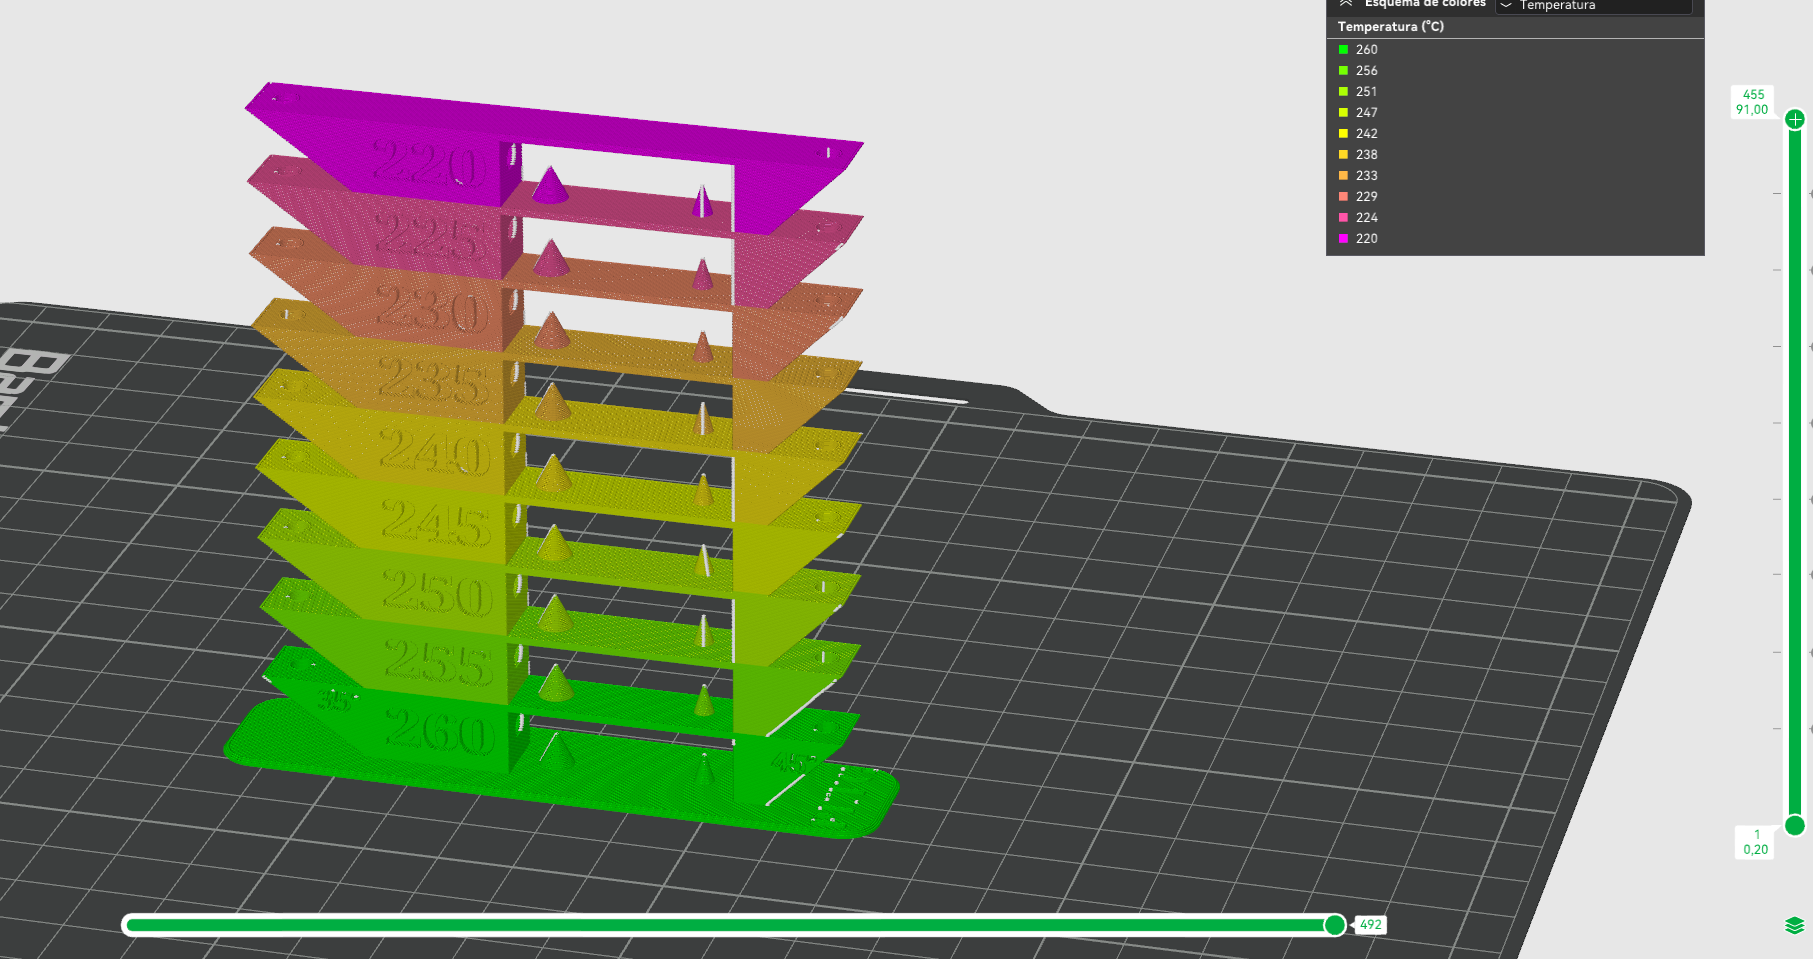Screen dimensions: 1813x959
Task: Click the embossed 220 label on the tower
Action: [425, 163]
